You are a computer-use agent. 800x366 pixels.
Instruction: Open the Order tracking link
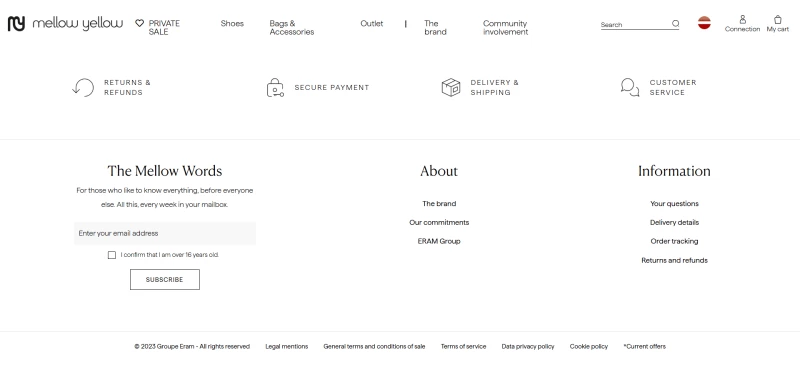tap(674, 241)
